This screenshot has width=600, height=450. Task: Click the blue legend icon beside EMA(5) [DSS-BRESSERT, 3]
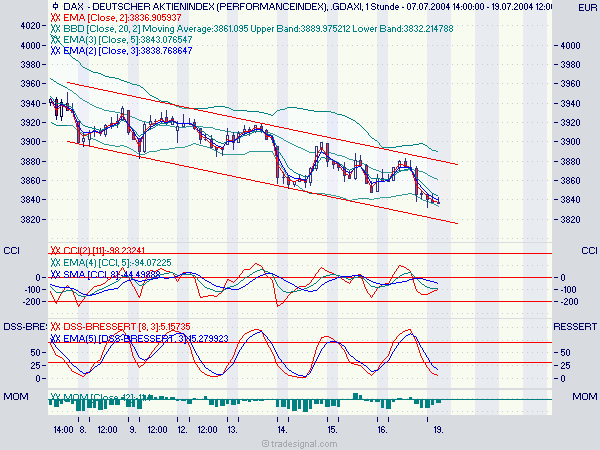[x=55, y=339]
